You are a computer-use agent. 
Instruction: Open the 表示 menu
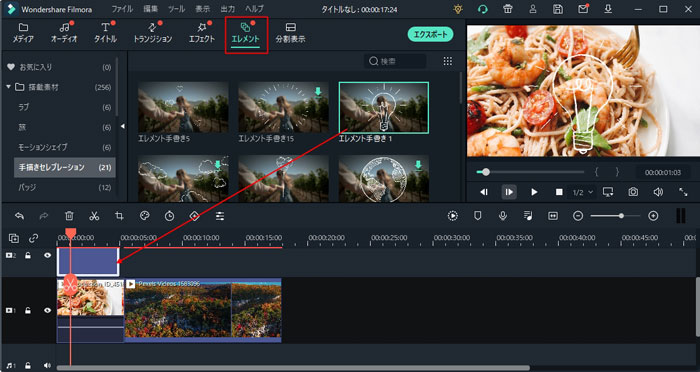point(203,9)
